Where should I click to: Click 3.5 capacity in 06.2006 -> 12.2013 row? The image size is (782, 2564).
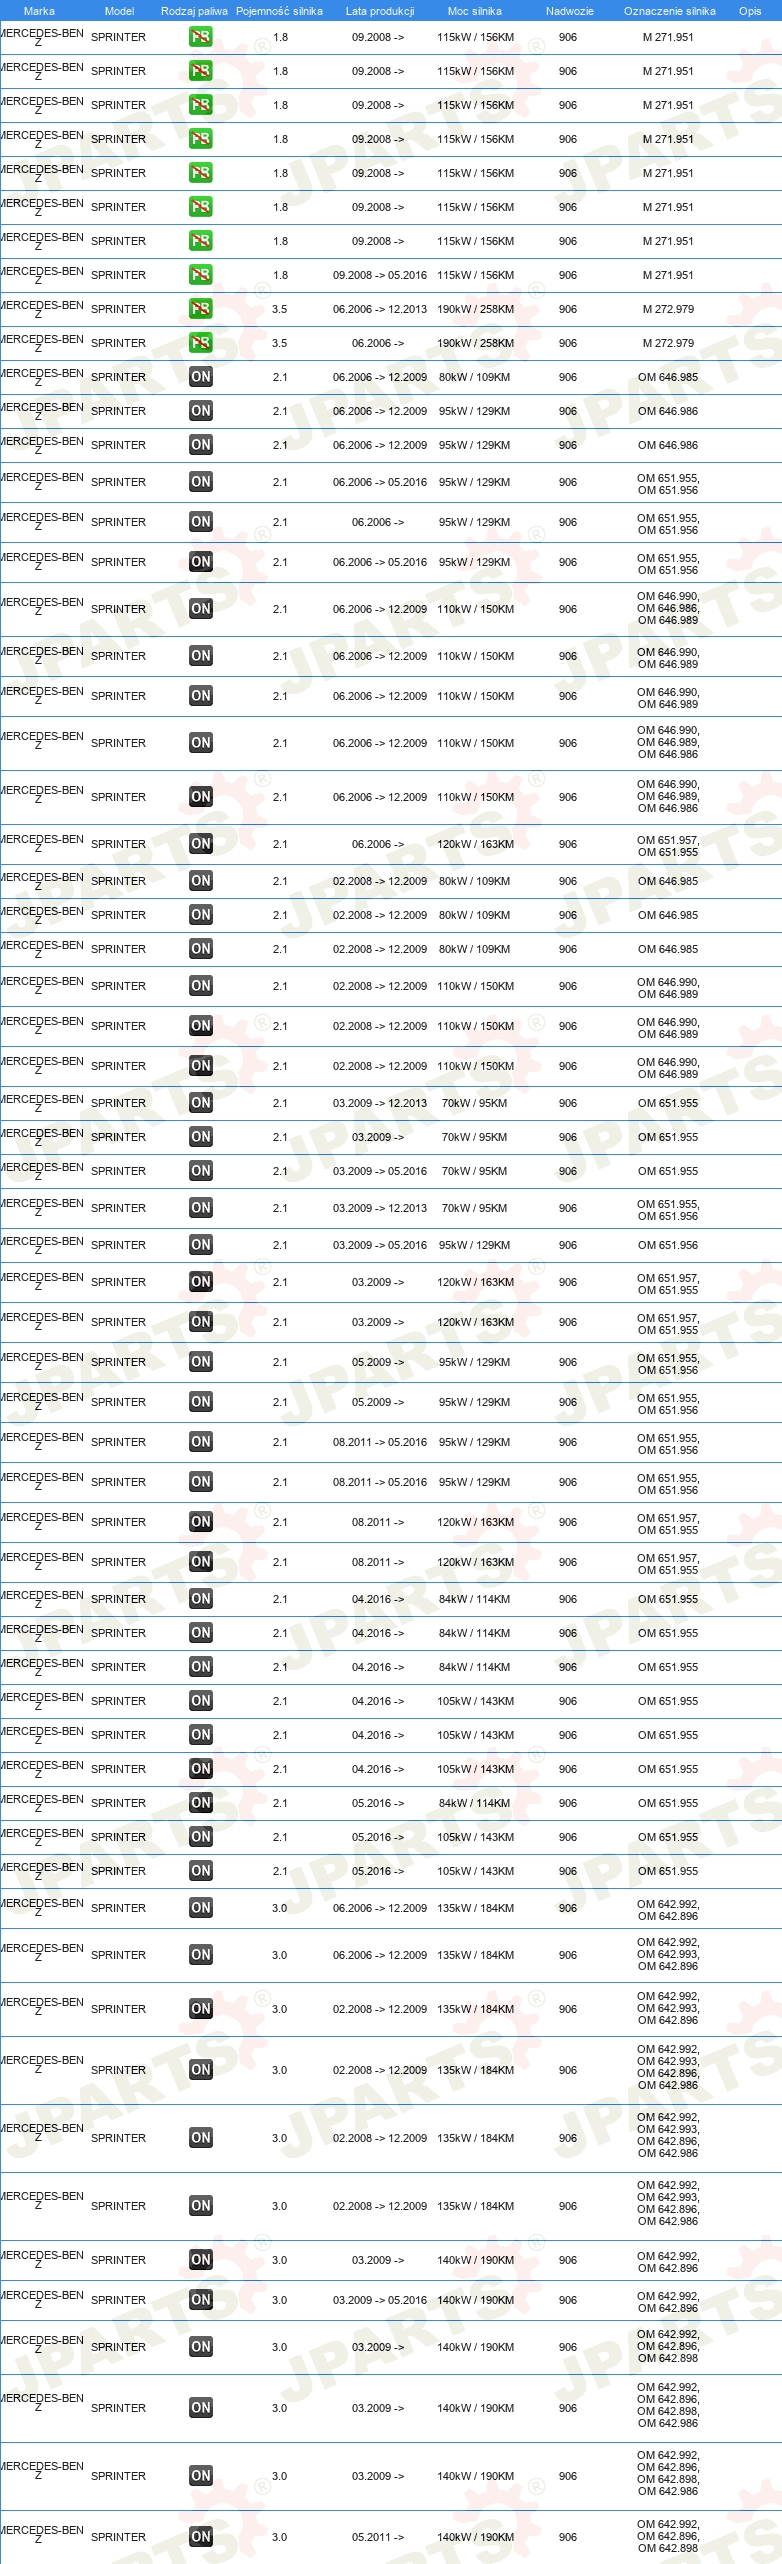coord(280,309)
